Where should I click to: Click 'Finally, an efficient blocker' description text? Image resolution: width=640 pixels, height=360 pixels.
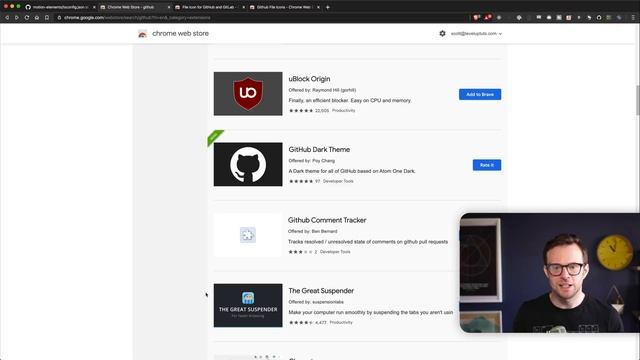tap(350, 100)
